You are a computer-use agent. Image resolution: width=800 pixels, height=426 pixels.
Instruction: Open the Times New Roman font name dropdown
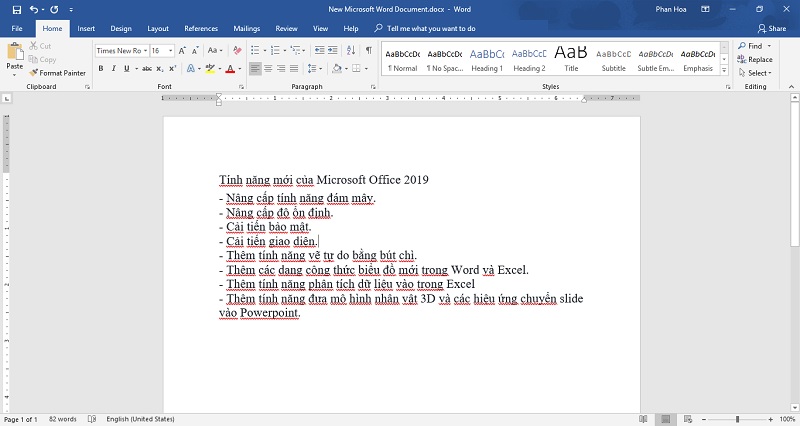[x=143, y=50]
